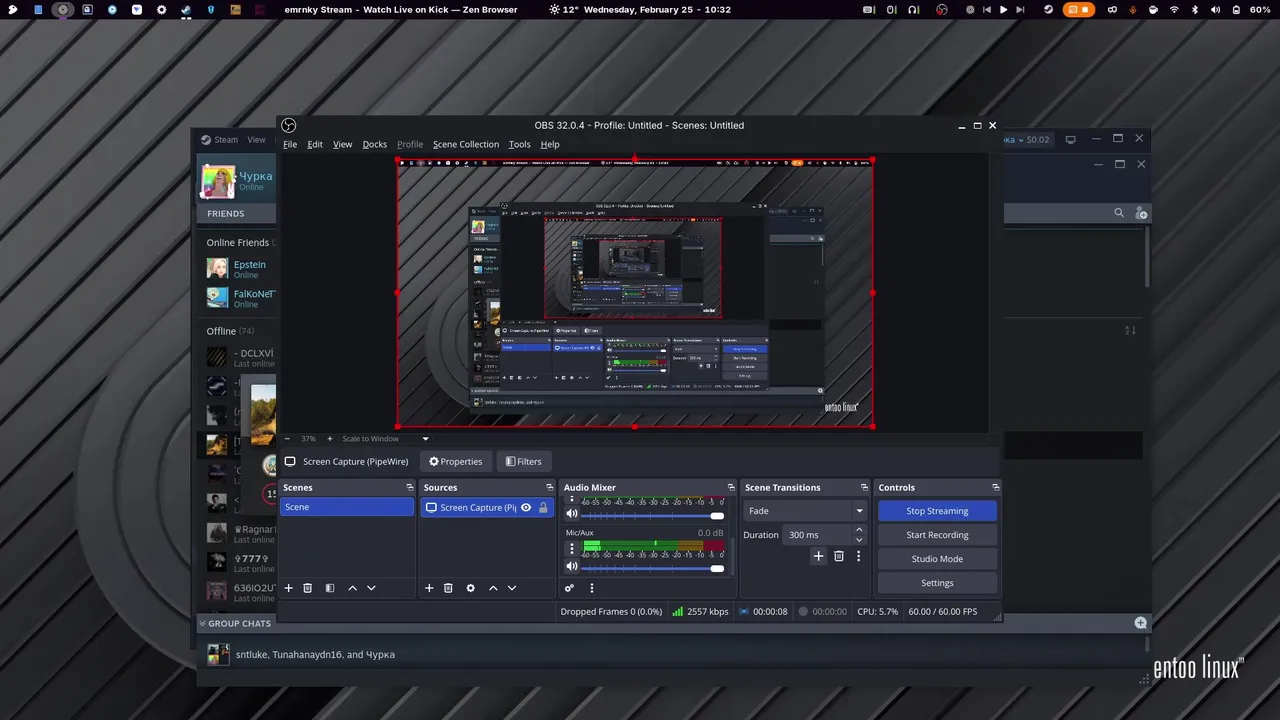Viewport: 1280px width, 720px height.
Task: Move scene down arrow in Scenes dock
Action: (x=371, y=588)
